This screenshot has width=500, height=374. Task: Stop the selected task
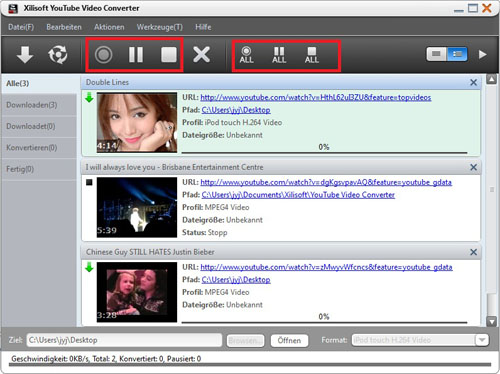click(169, 54)
